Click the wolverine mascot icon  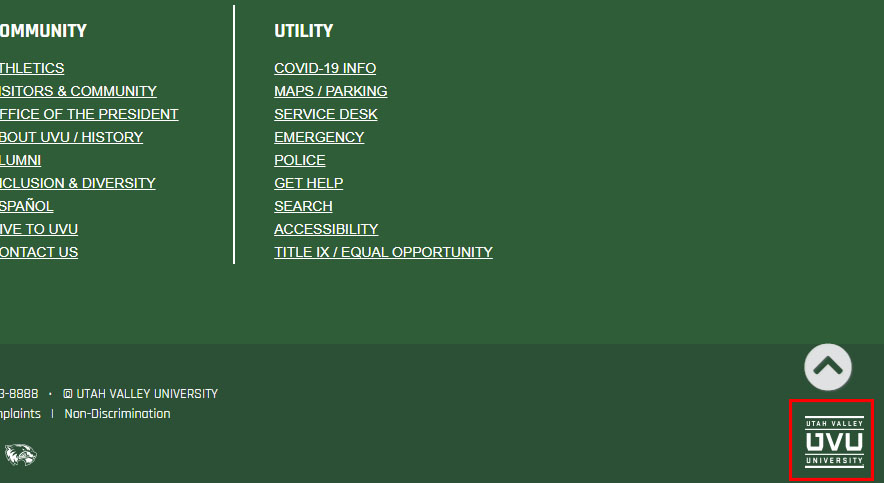click(x=20, y=455)
